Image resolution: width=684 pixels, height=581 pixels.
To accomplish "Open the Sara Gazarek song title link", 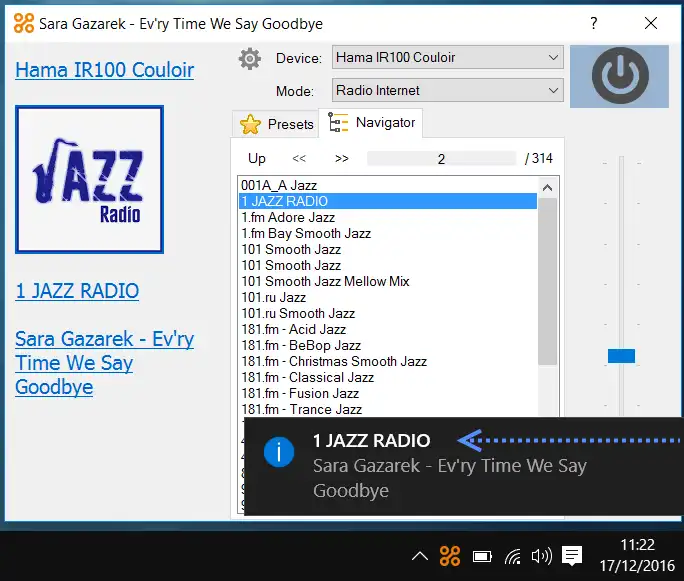I will [104, 363].
